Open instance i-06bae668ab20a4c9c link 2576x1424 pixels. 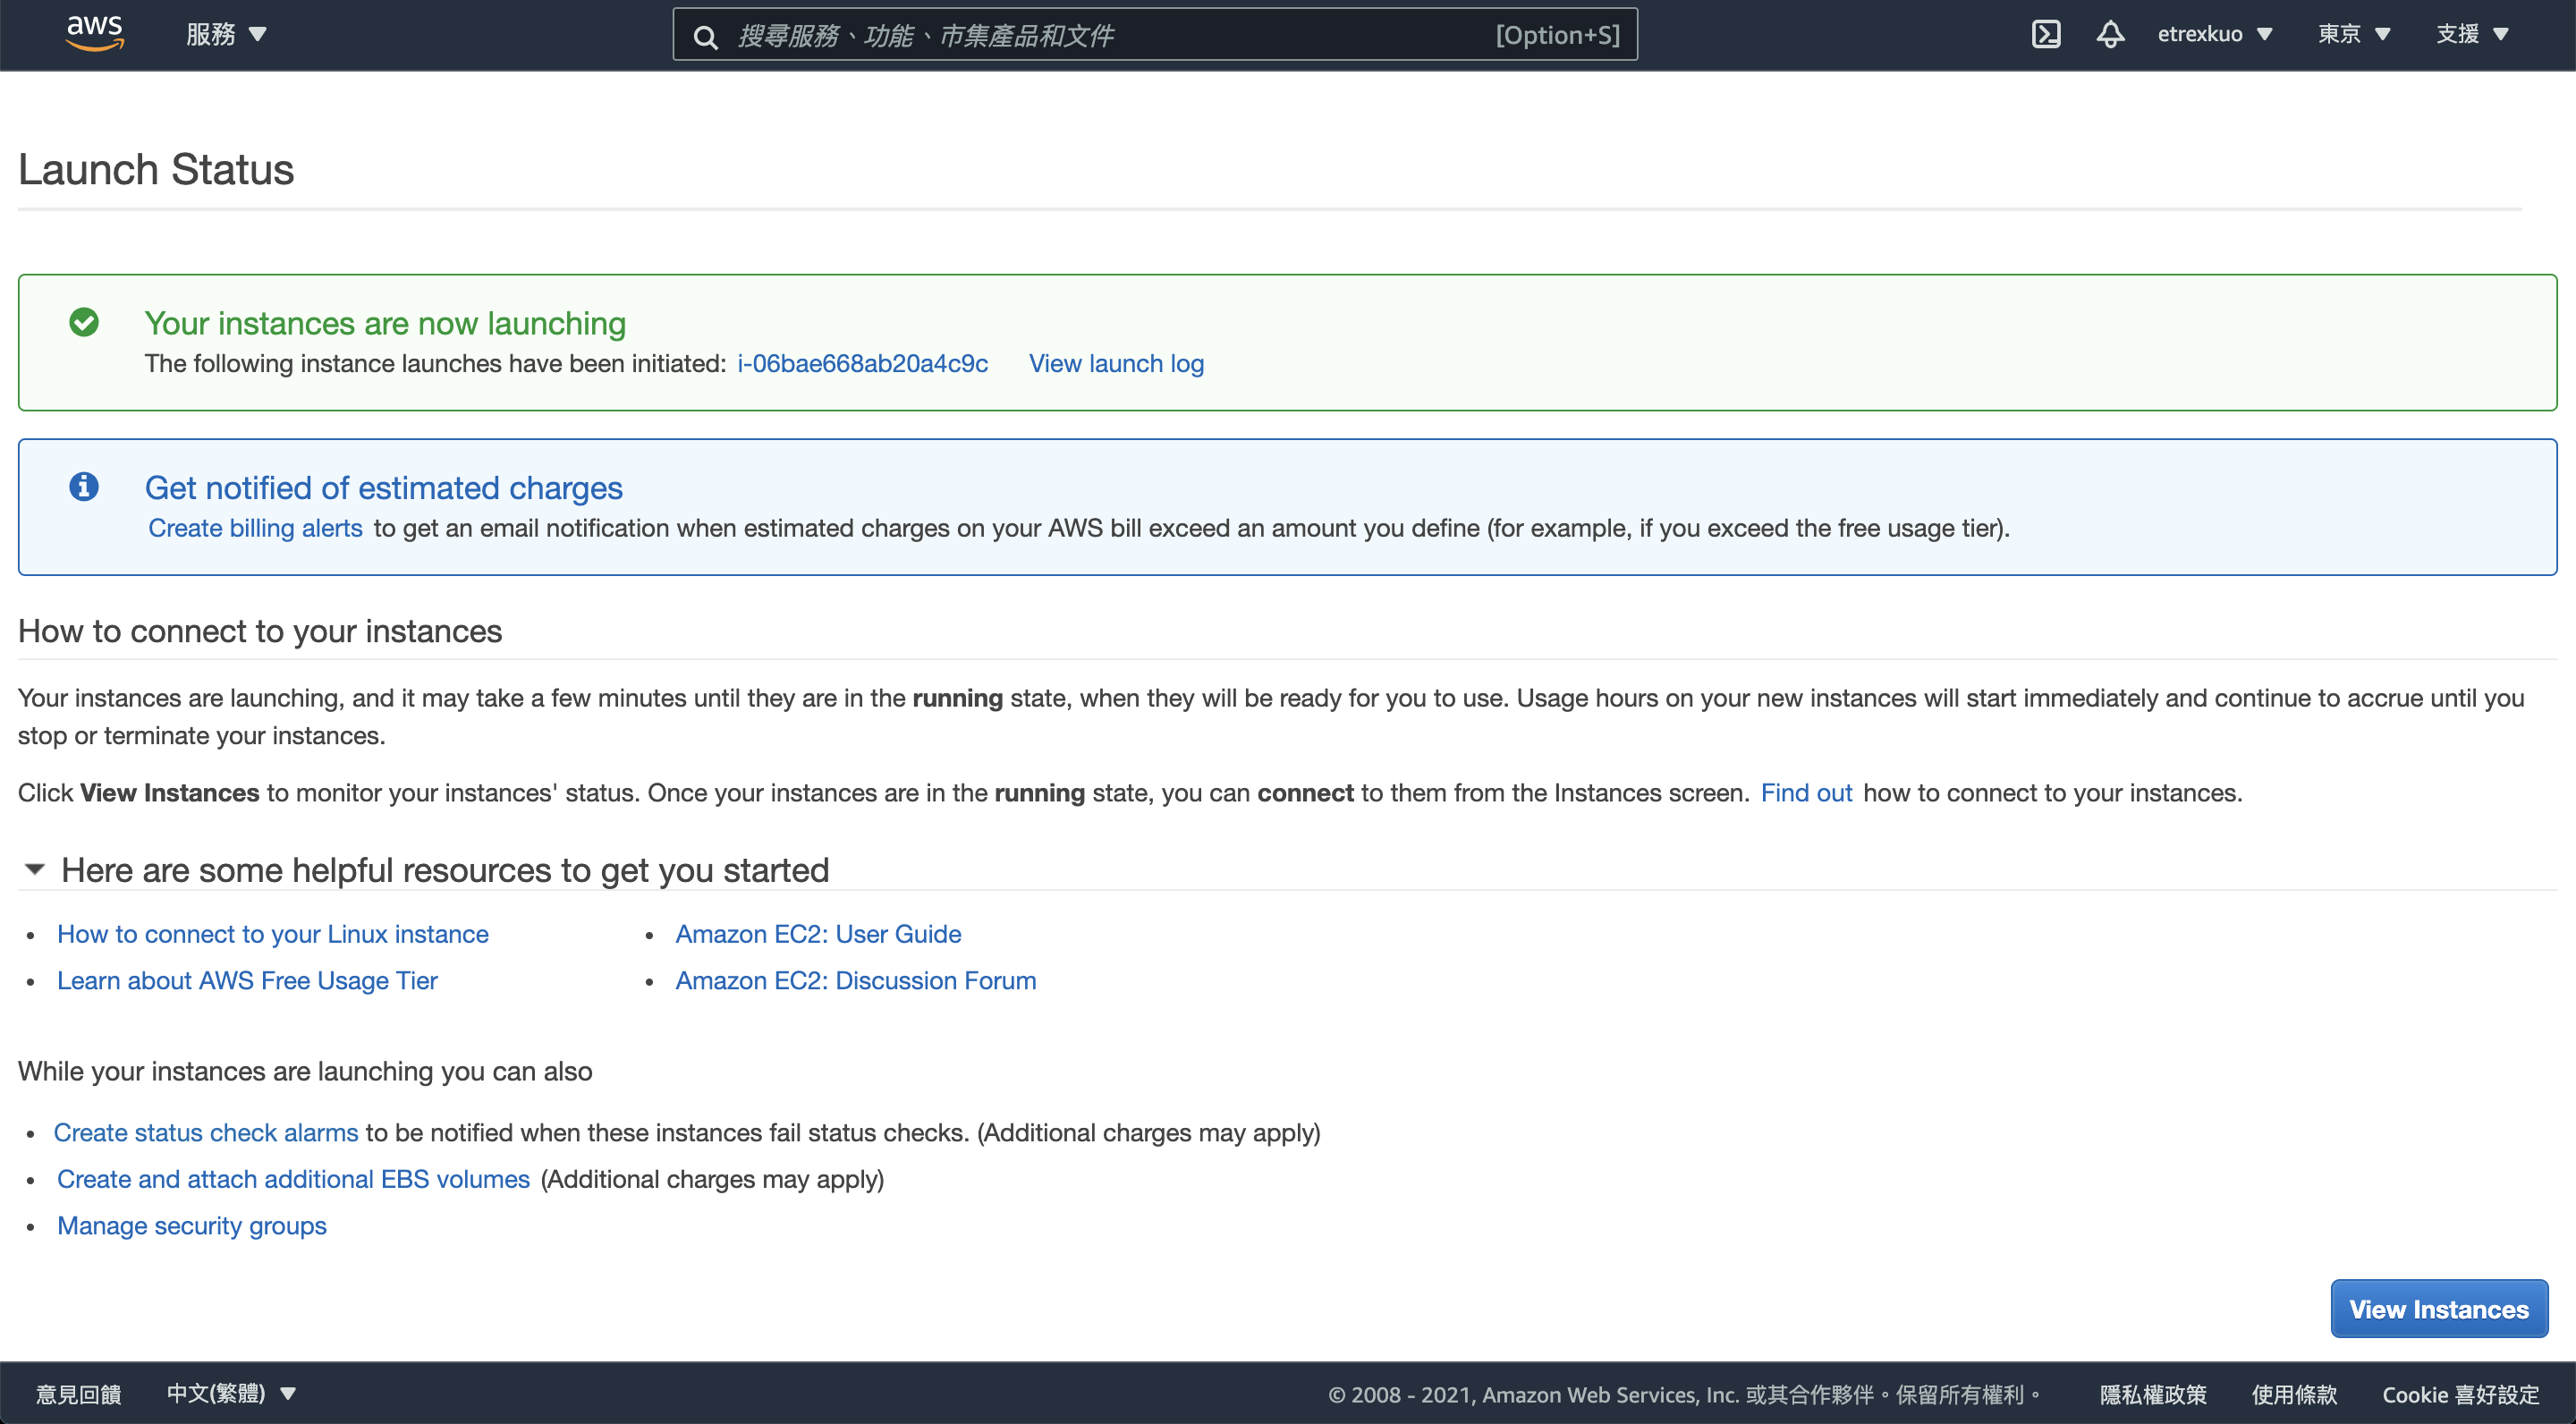862,363
